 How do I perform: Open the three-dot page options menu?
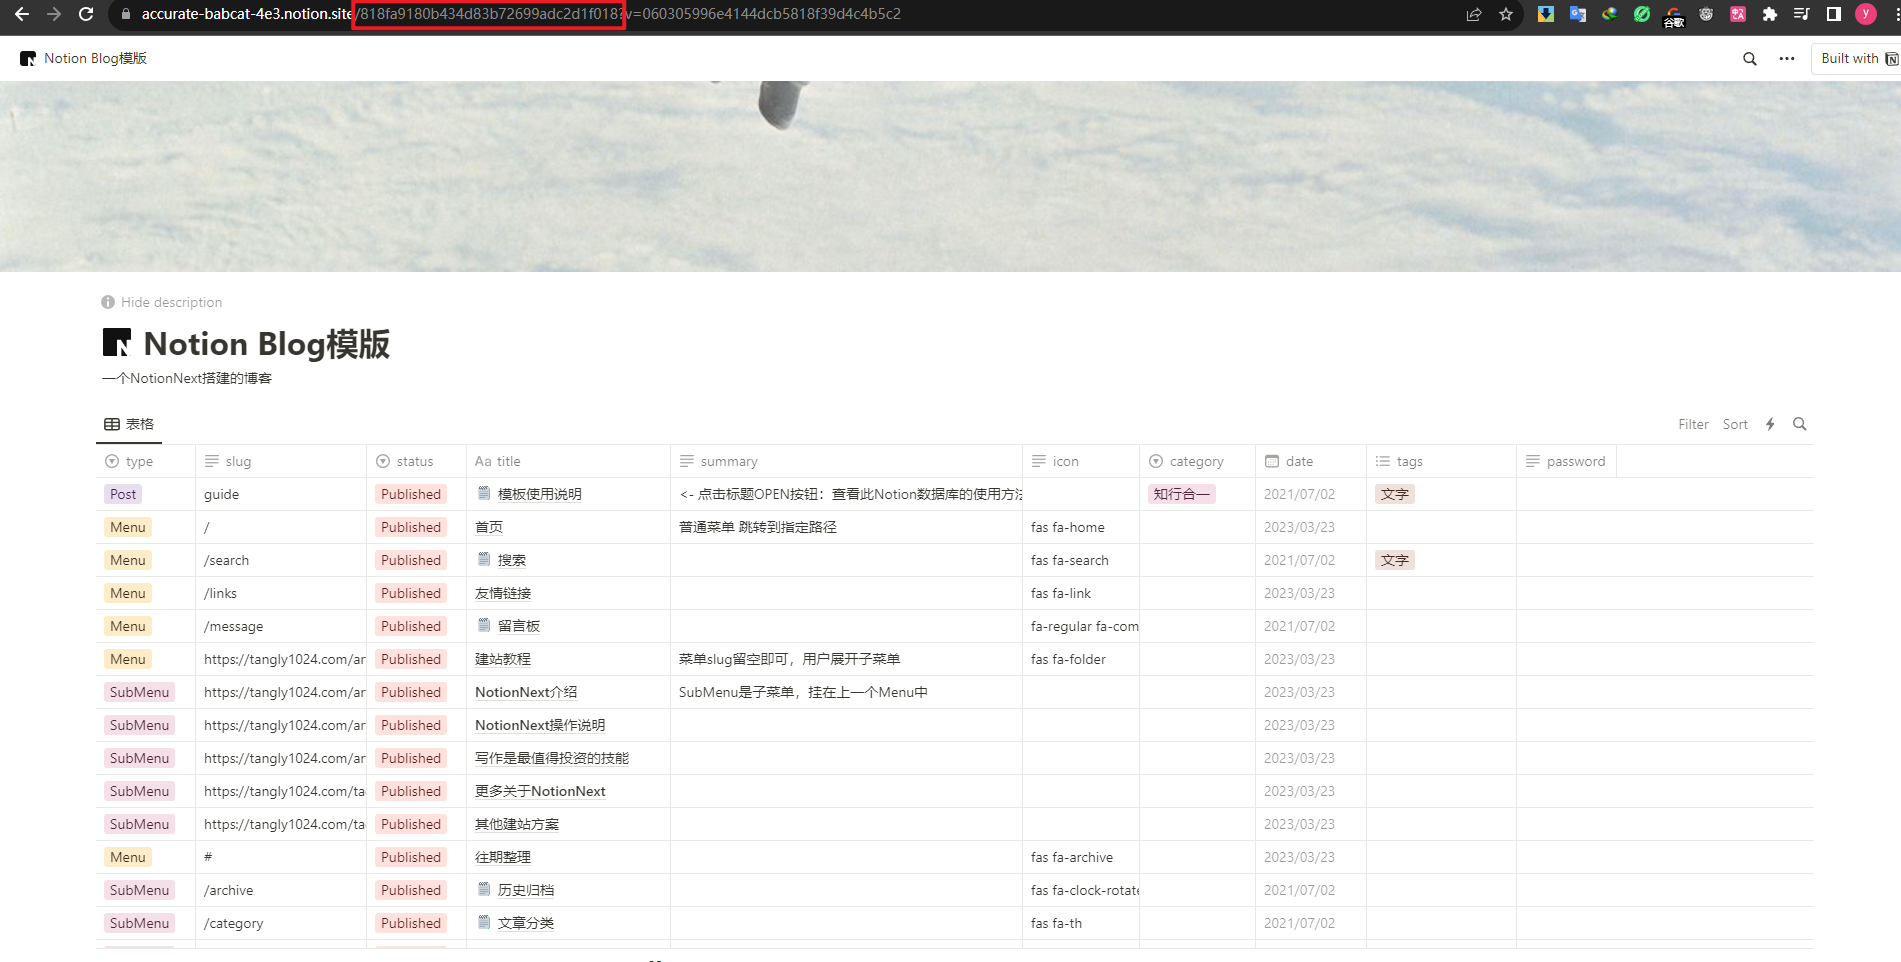pos(1787,59)
